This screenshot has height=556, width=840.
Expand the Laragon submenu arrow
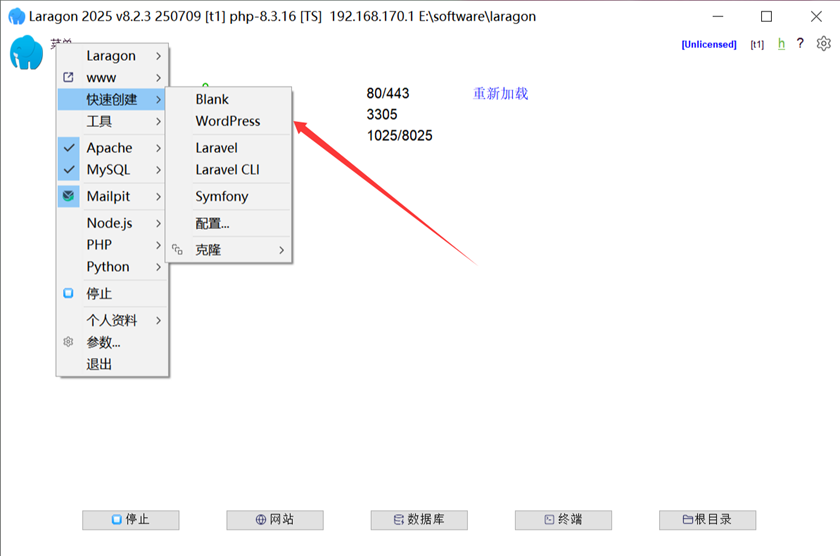158,56
